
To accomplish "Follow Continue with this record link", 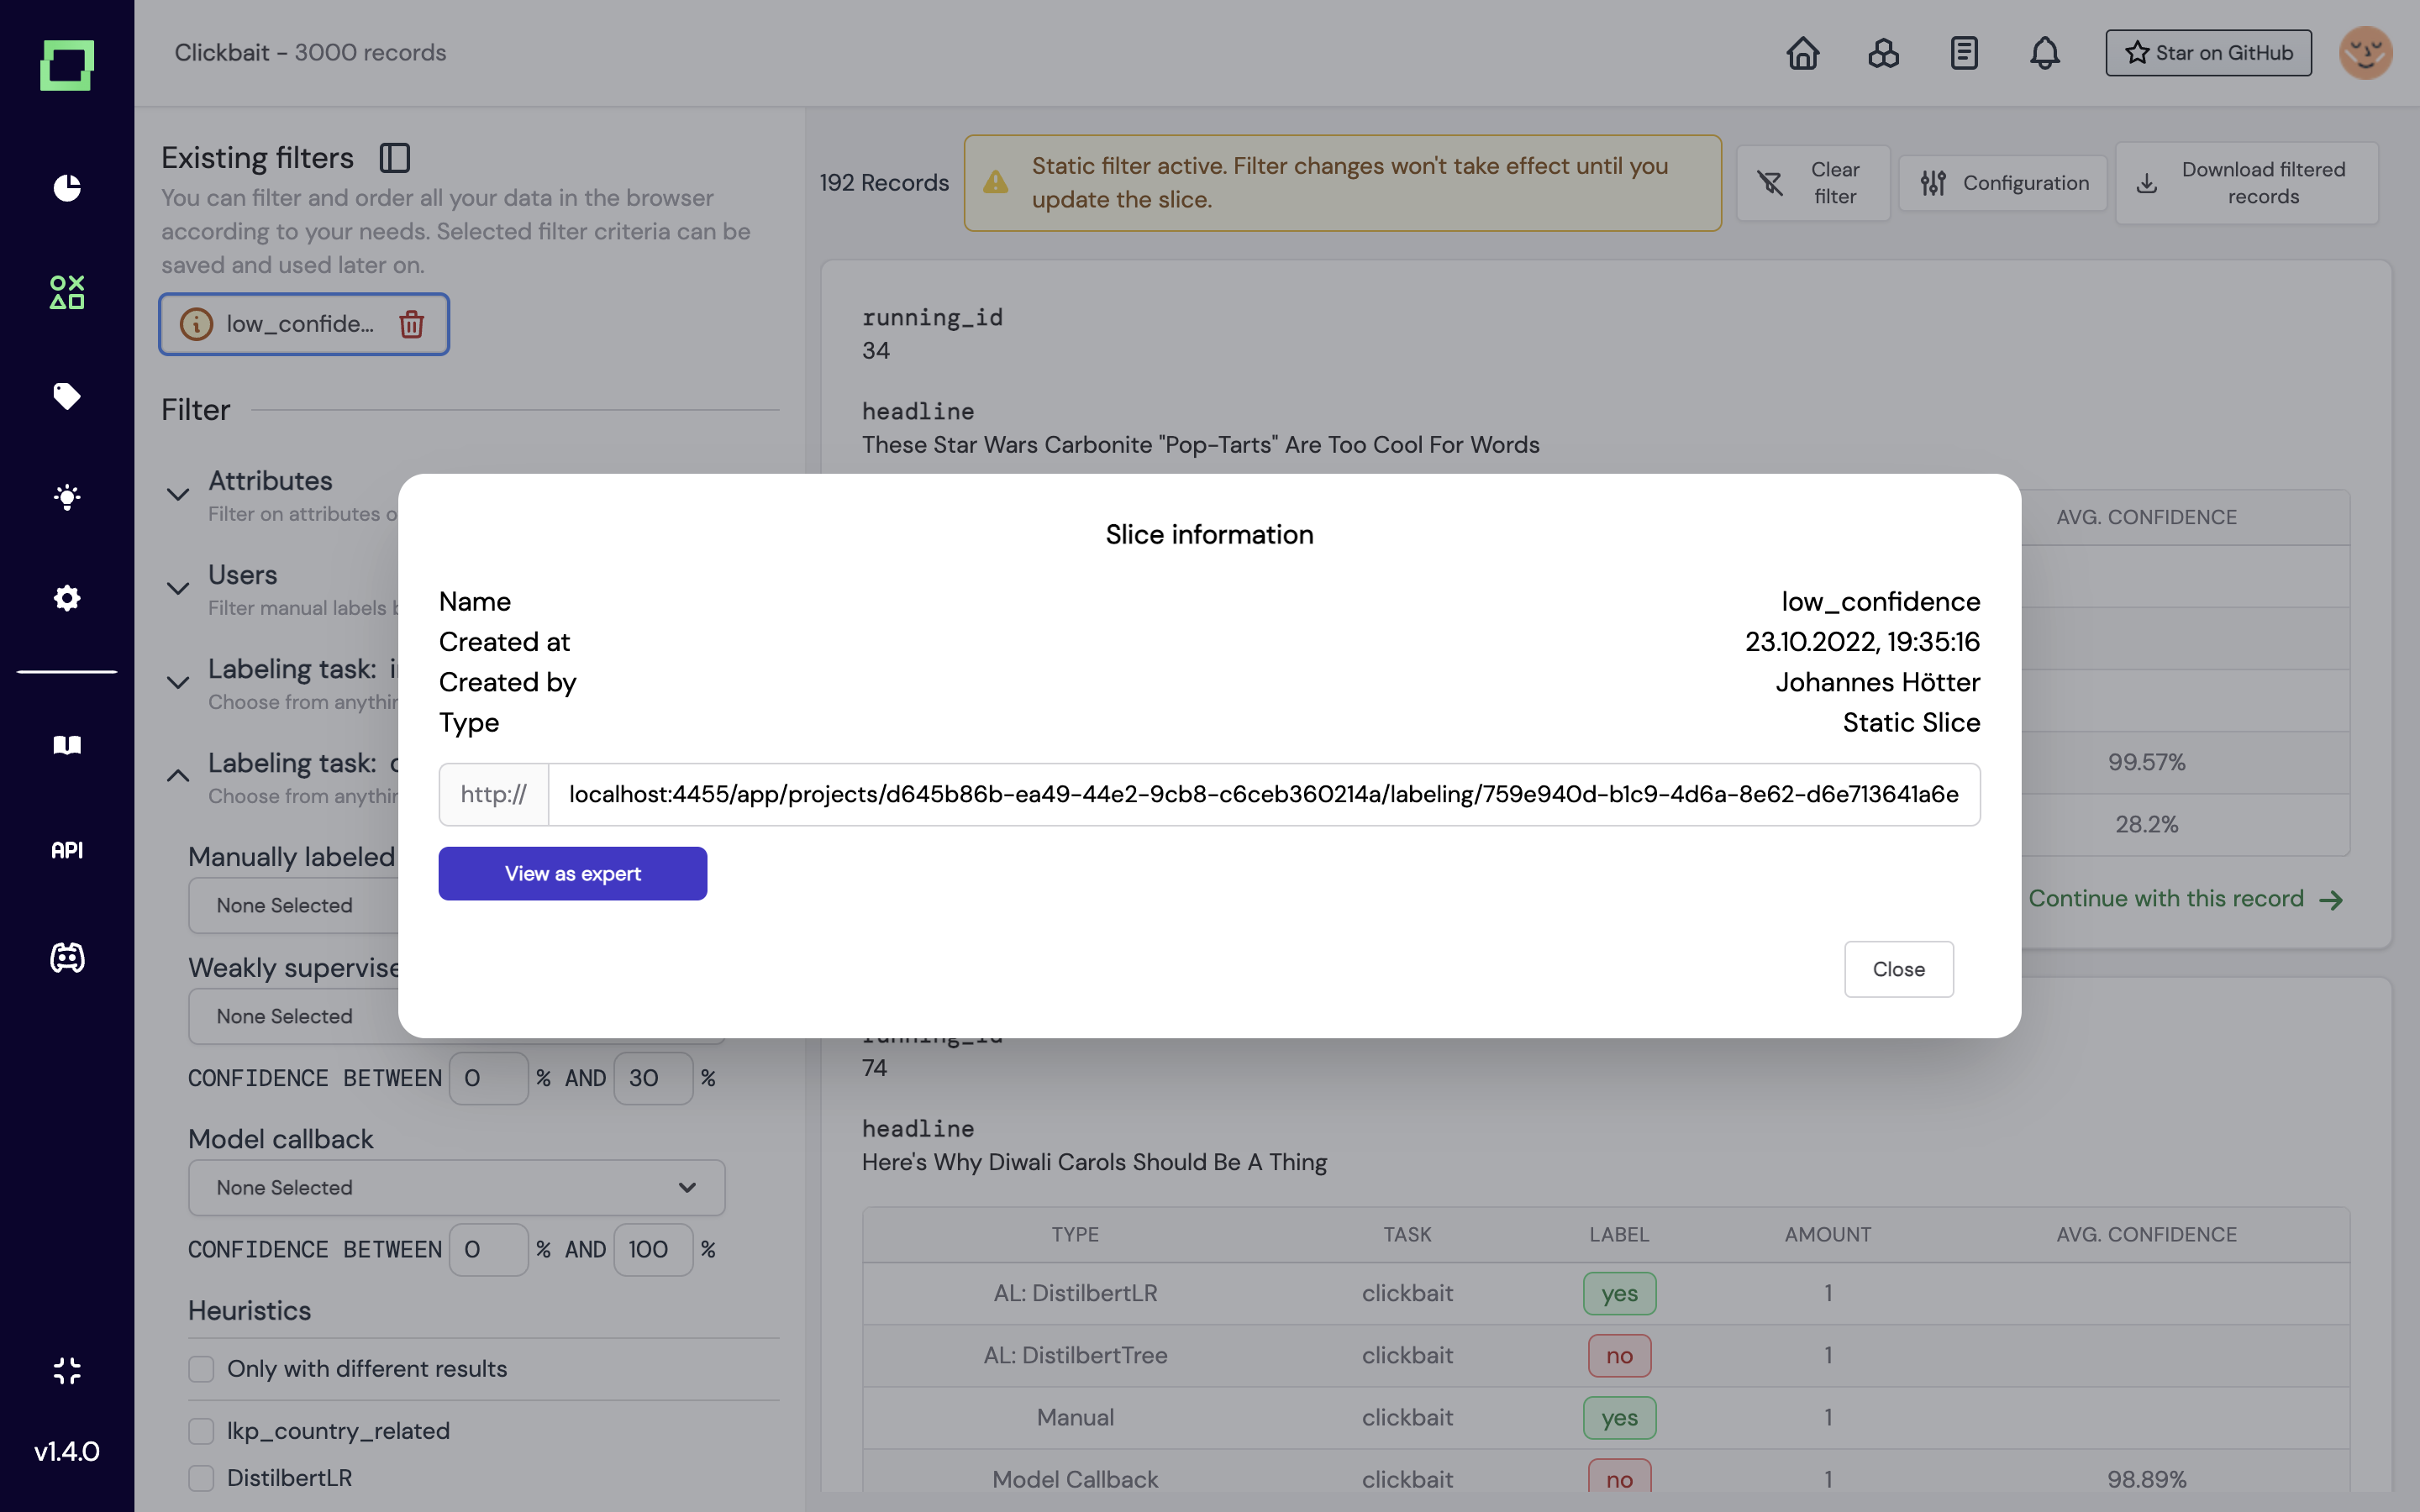I will [2184, 899].
